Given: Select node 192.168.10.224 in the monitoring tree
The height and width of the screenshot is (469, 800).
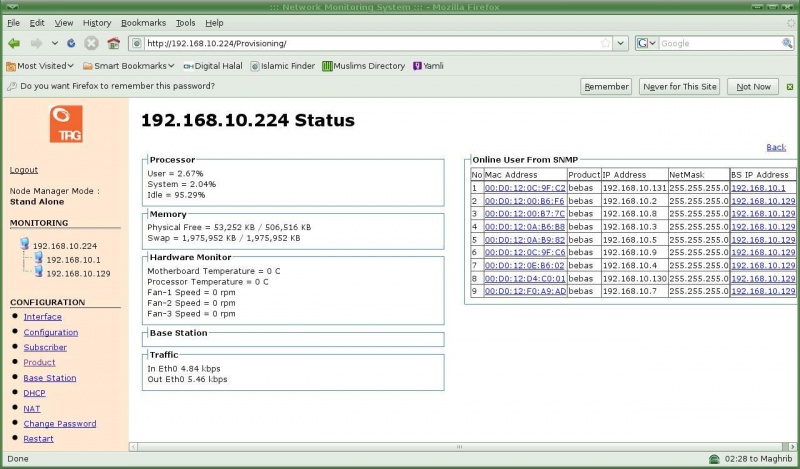Looking at the screenshot, I should tap(64, 245).
